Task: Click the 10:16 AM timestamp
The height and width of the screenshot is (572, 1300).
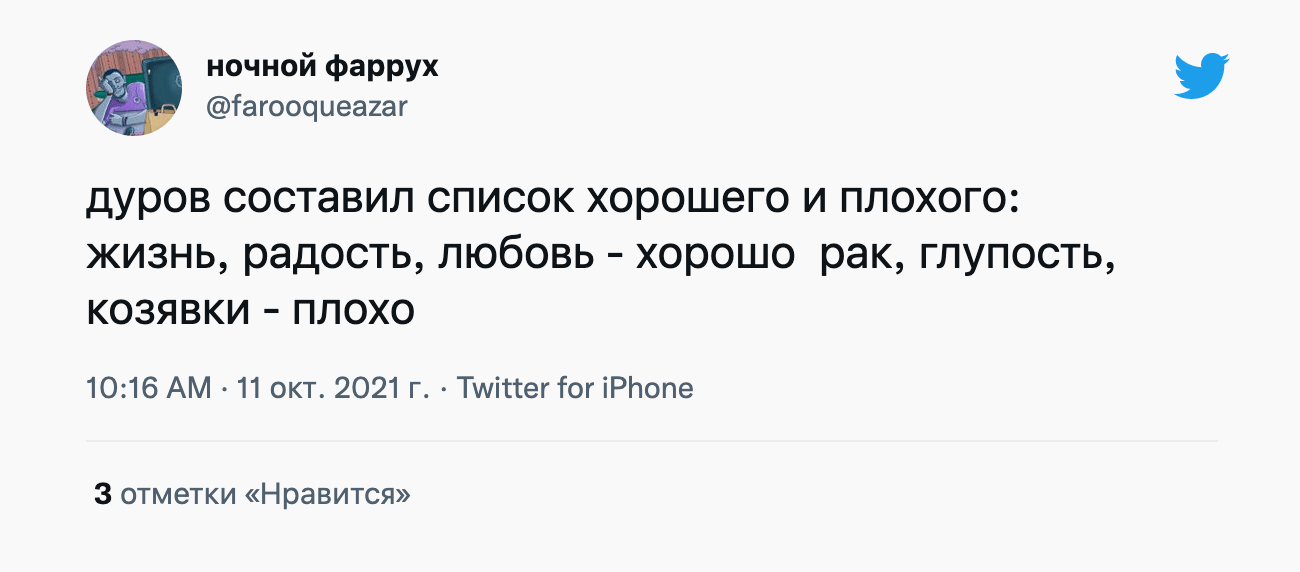Action: click(x=149, y=388)
